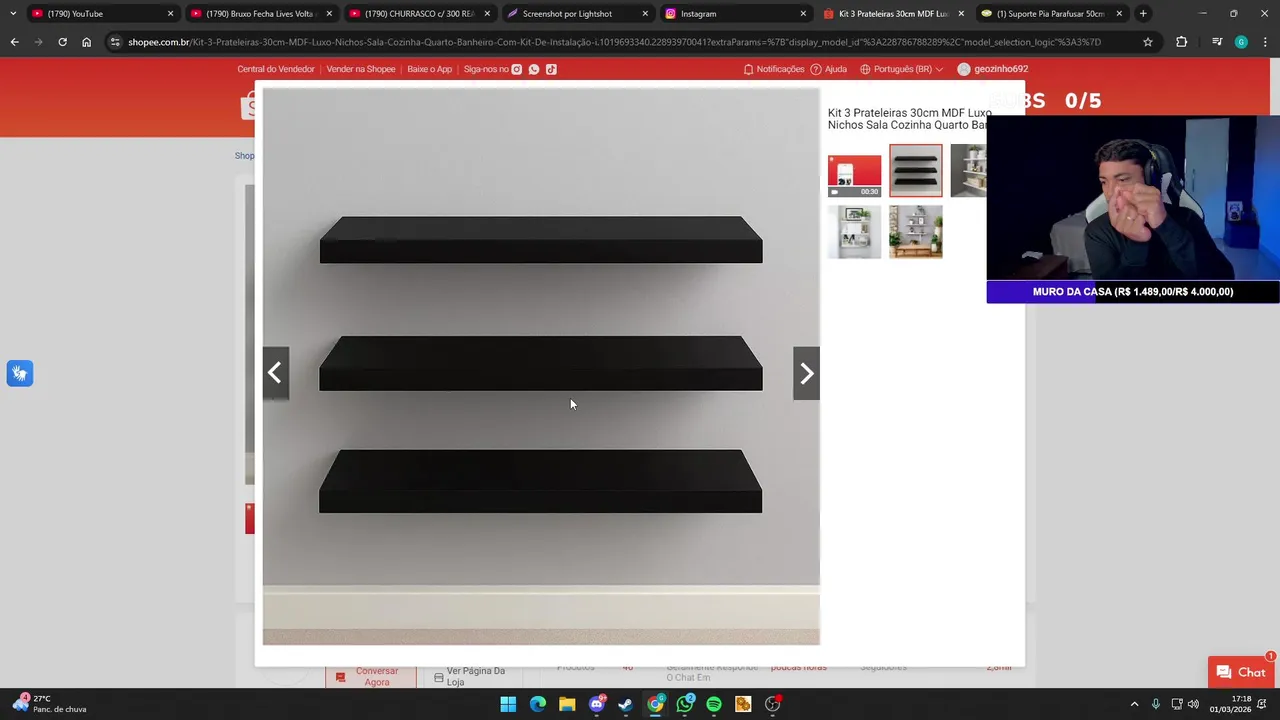View site information for shopee.com.br
Image resolution: width=1280 pixels, height=720 pixels.
point(116,42)
